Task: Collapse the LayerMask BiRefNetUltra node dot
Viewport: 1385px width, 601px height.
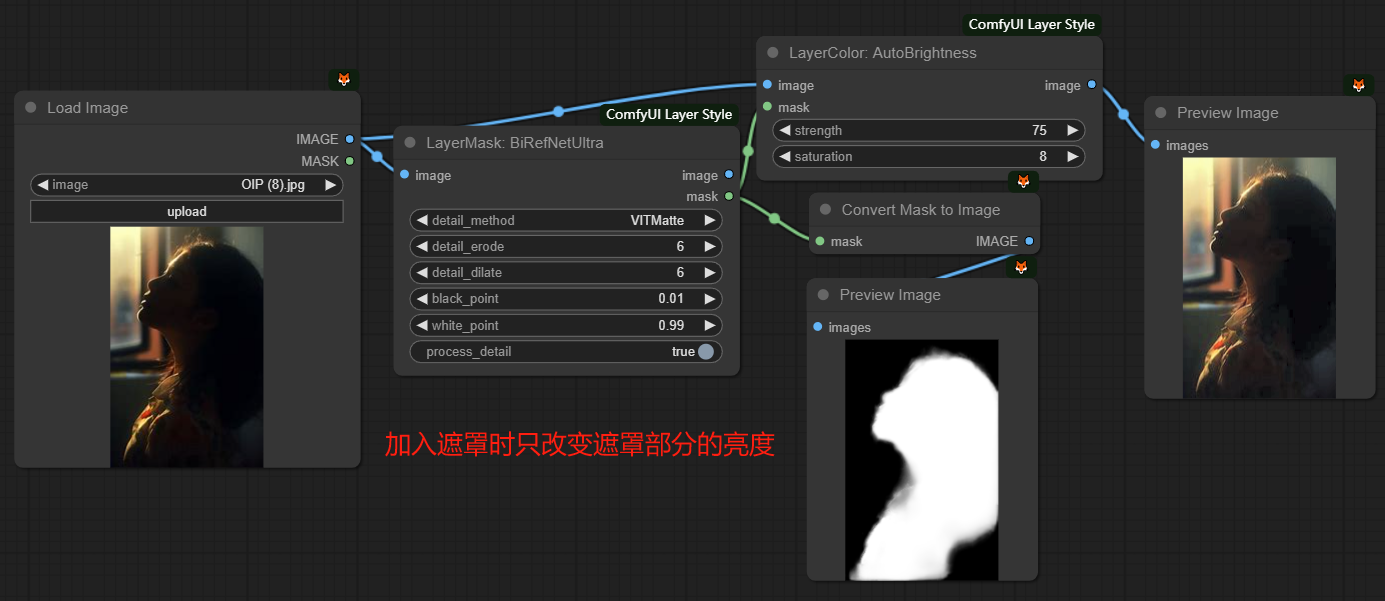Action: (x=410, y=143)
